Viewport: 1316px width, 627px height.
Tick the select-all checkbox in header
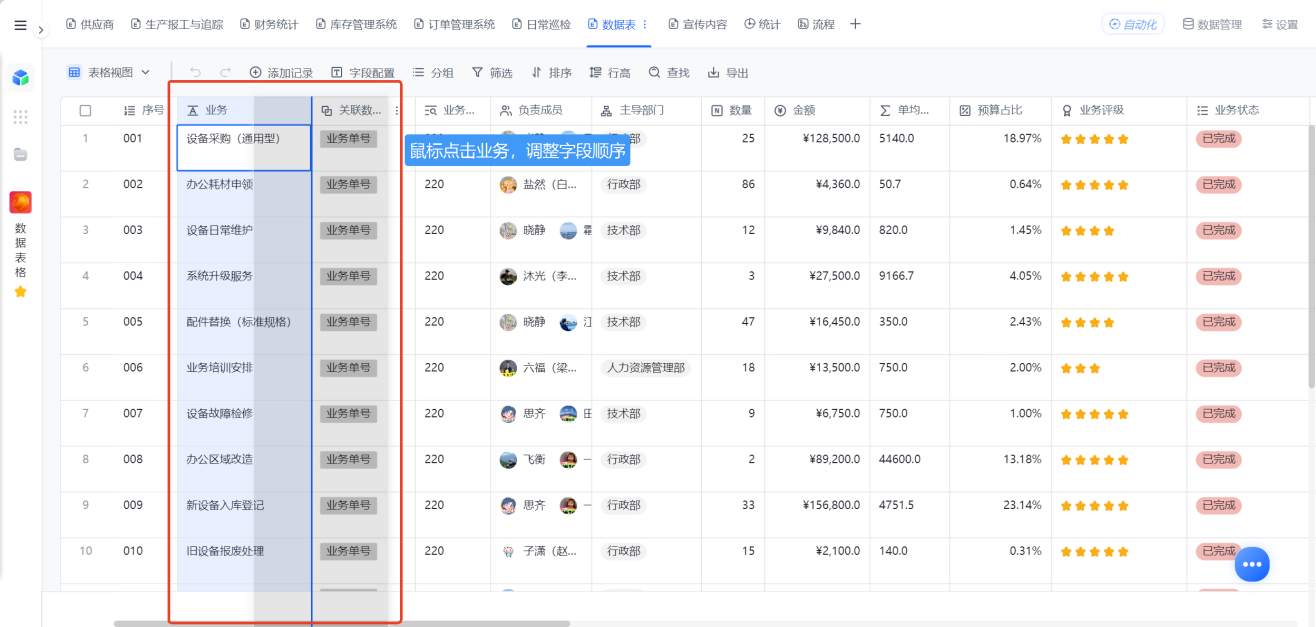click(85, 110)
